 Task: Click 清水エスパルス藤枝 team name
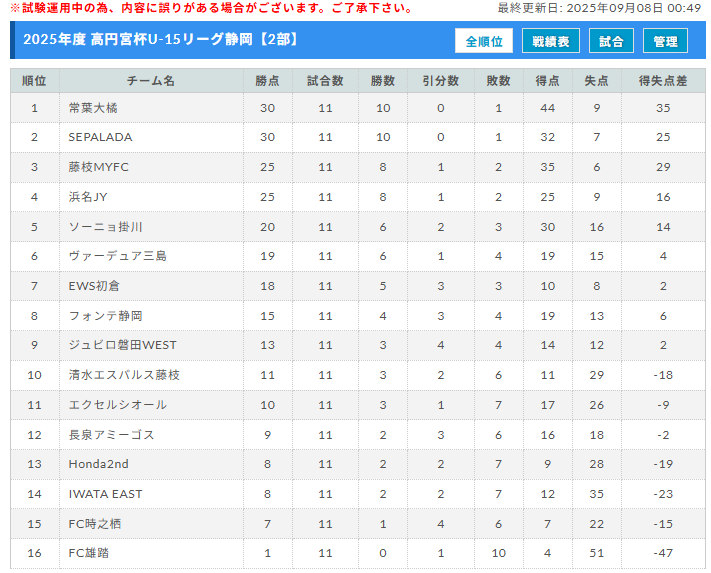(124, 375)
